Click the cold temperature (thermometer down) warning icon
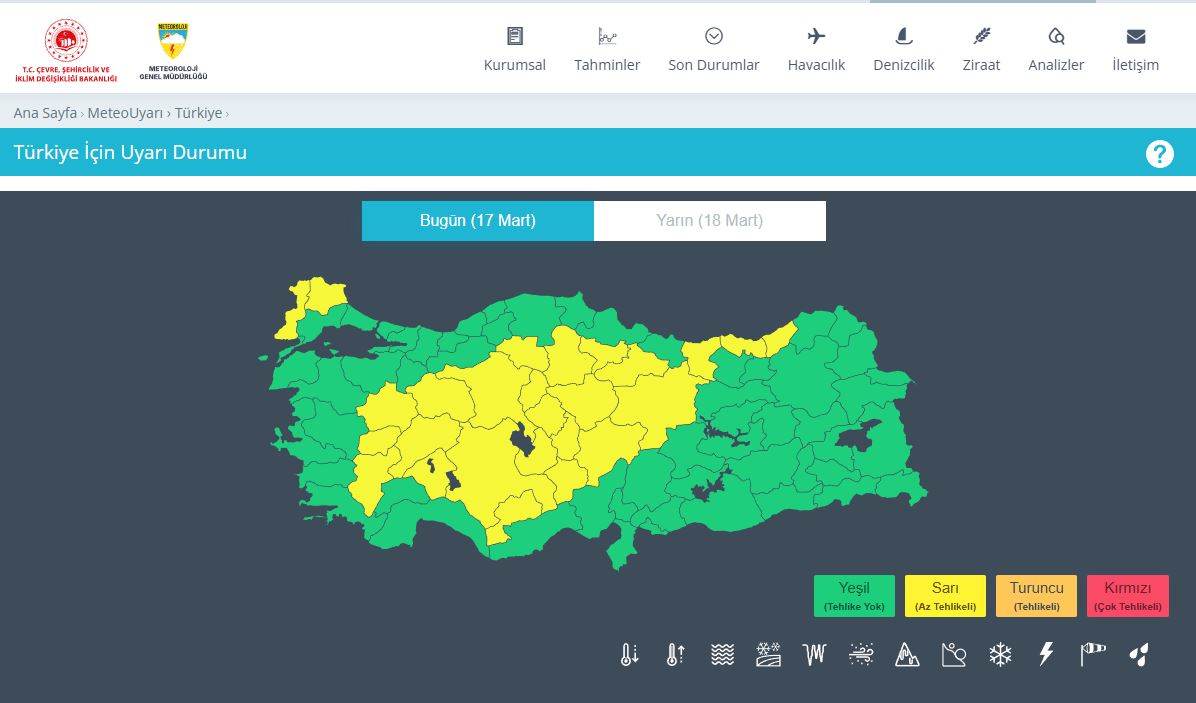1196x703 pixels. 629,655
